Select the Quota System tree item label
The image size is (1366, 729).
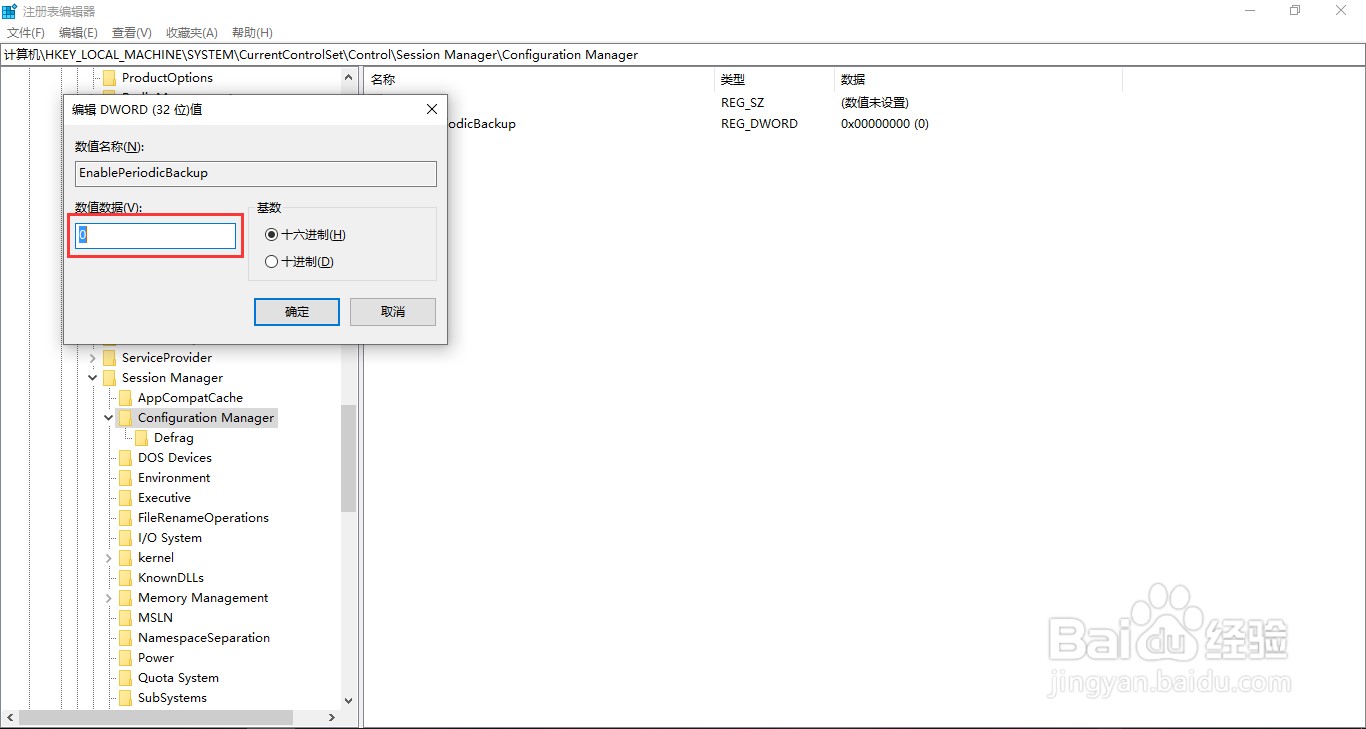coord(178,678)
